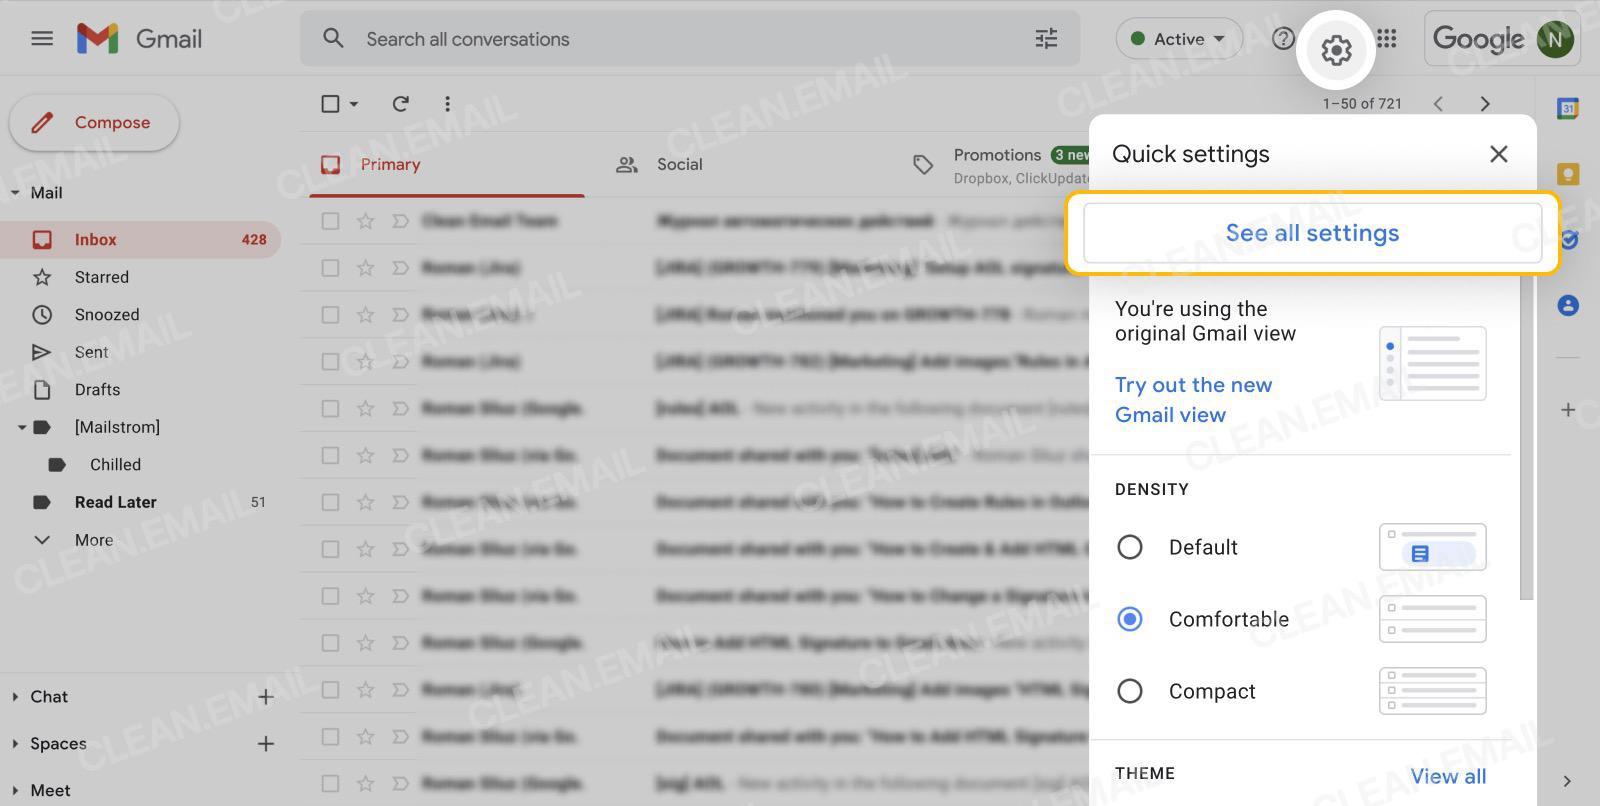
Task: Refresh the inbox list
Action: 401,104
